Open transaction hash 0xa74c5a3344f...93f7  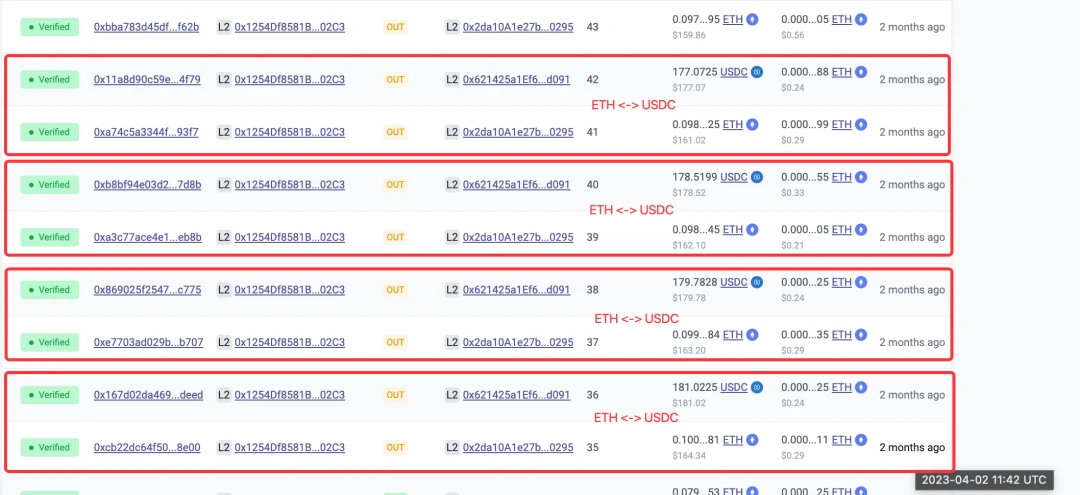pyautogui.click(x=146, y=132)
